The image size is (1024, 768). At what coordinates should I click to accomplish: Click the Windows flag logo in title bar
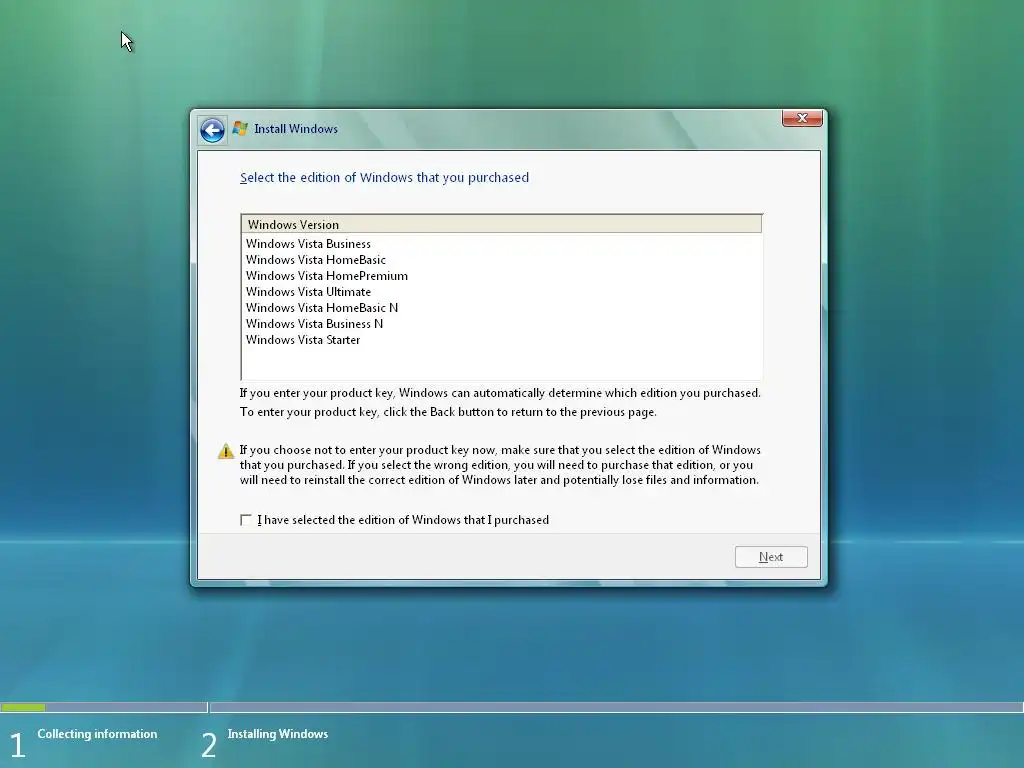[x=240, y=129]
